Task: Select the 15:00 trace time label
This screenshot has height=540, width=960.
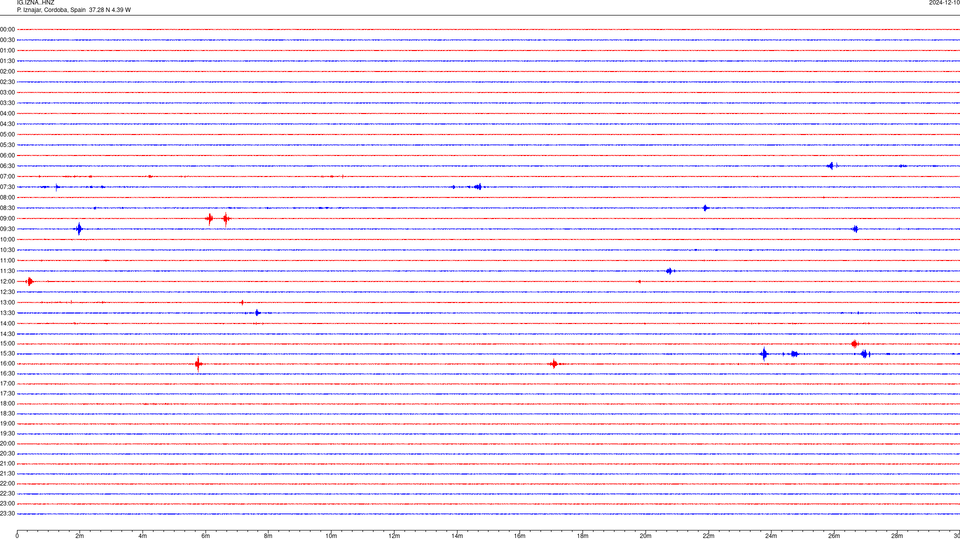Action: [7, 344]
